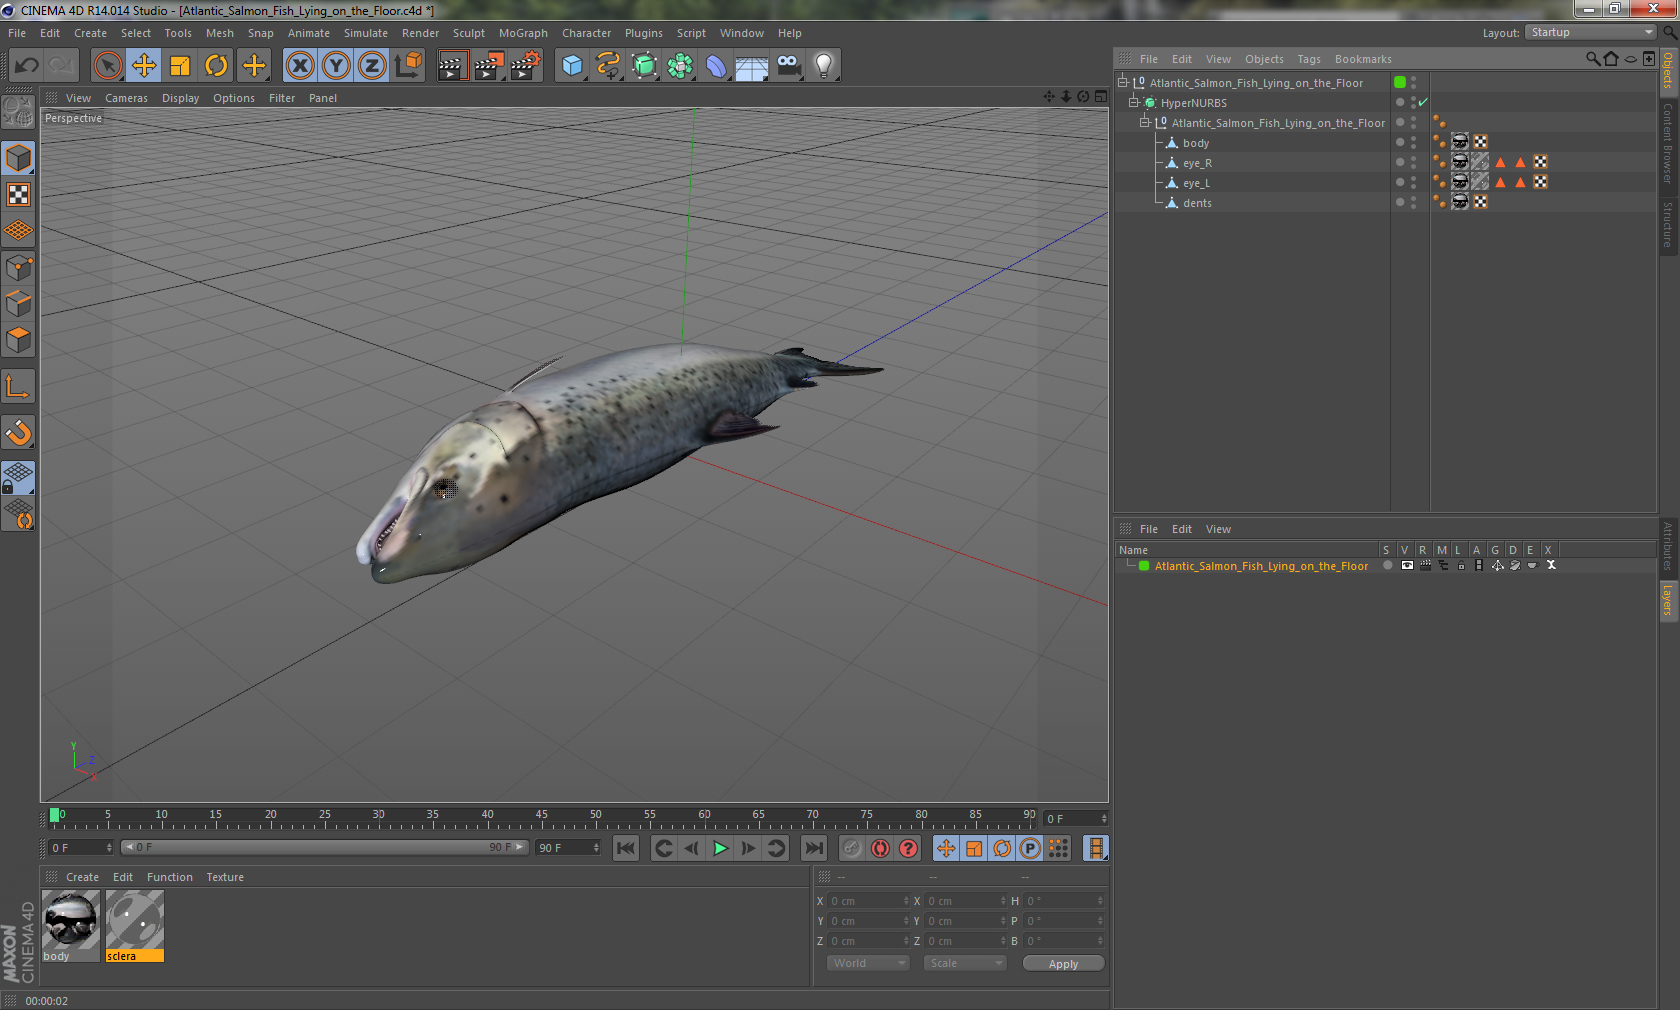The width and height of the screenshot is (1680, 1010).
Task: Switch to Polygons mode
Action: [x=18, y=340]
